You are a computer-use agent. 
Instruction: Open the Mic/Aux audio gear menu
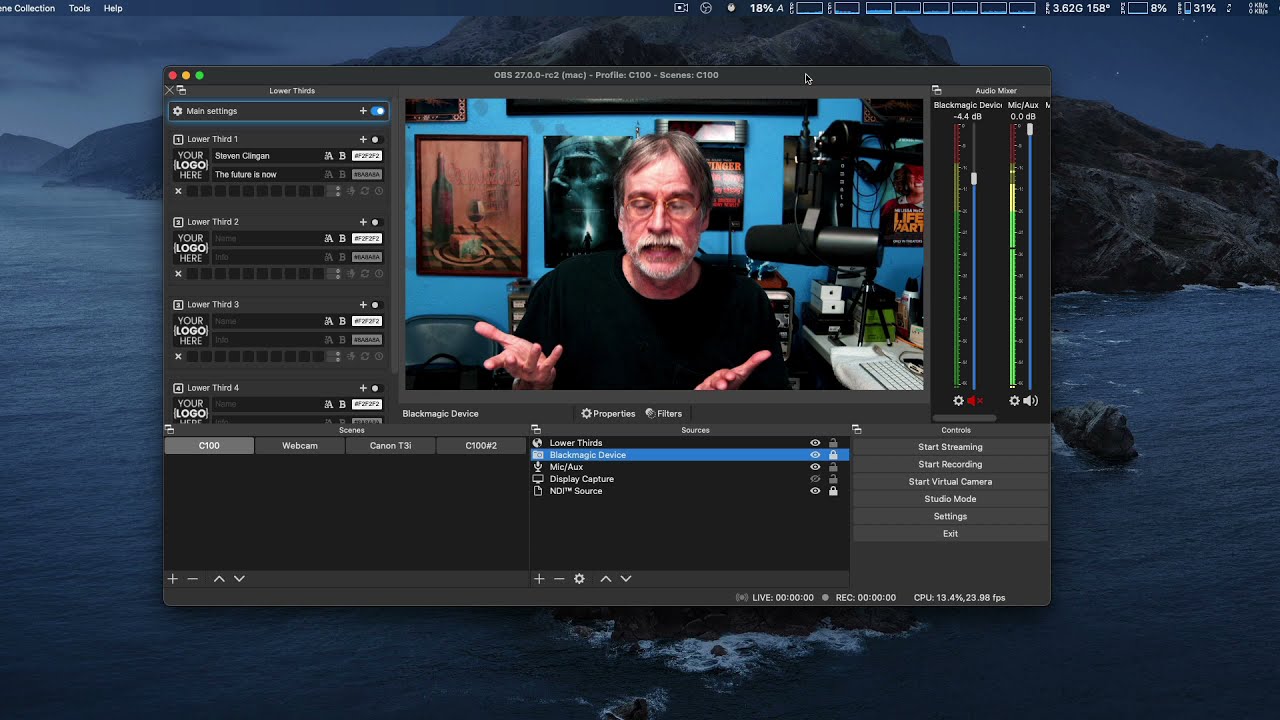pos(1014,401)
